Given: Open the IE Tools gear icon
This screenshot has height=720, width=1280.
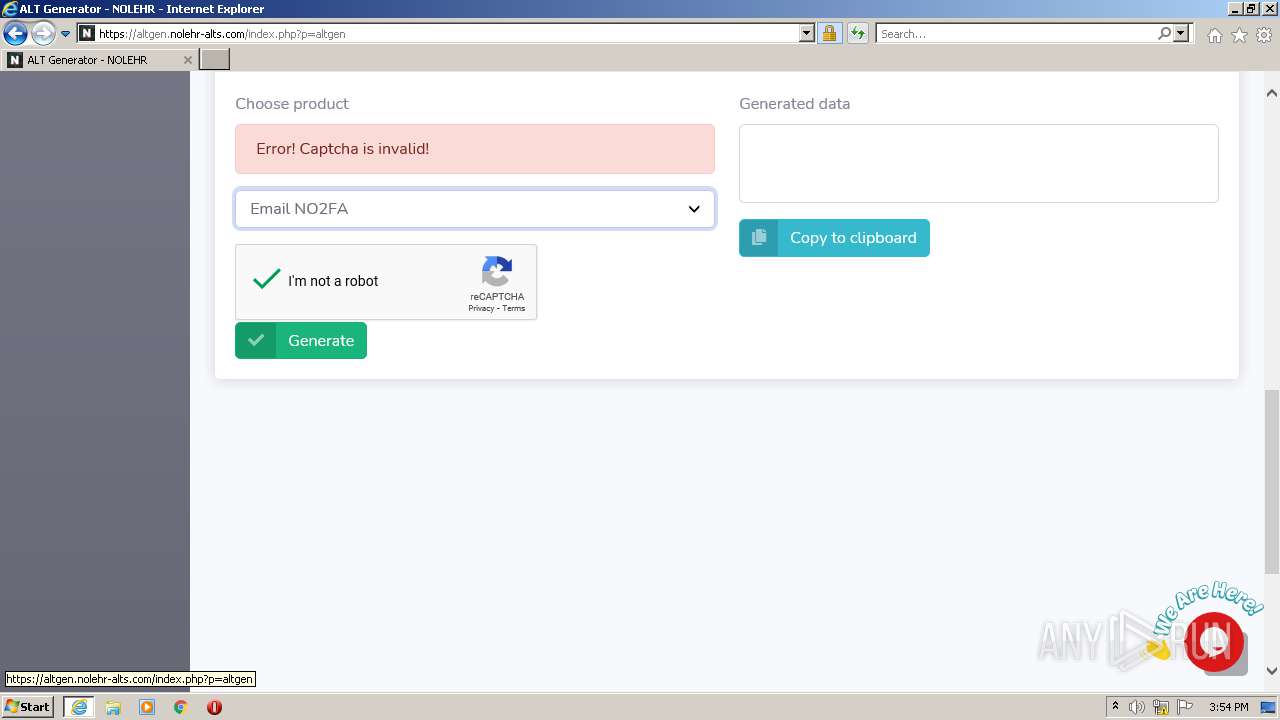Looking at the screenshot, I should (x=1264, y=35).
